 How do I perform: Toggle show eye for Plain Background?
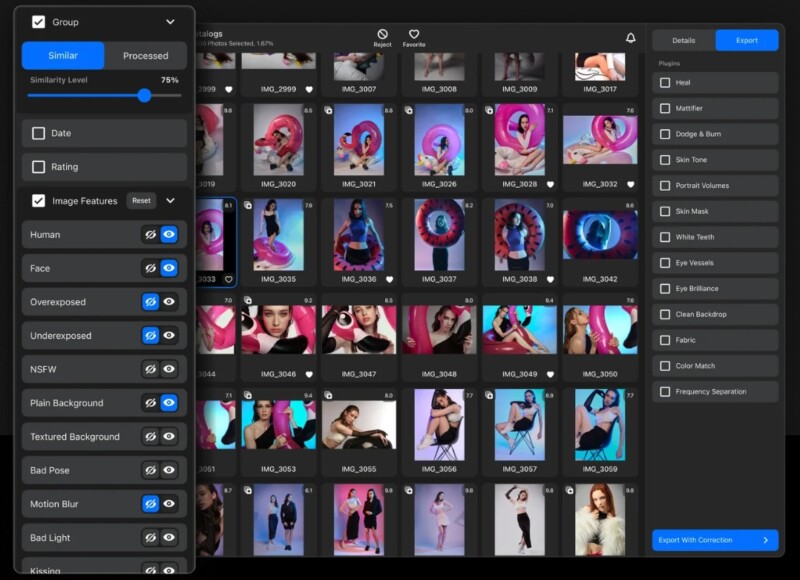[x=169, y=403]
